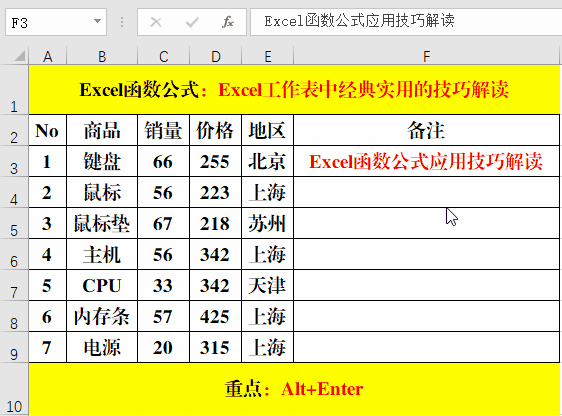Select the 天津 cell

[x=267, y=285]
